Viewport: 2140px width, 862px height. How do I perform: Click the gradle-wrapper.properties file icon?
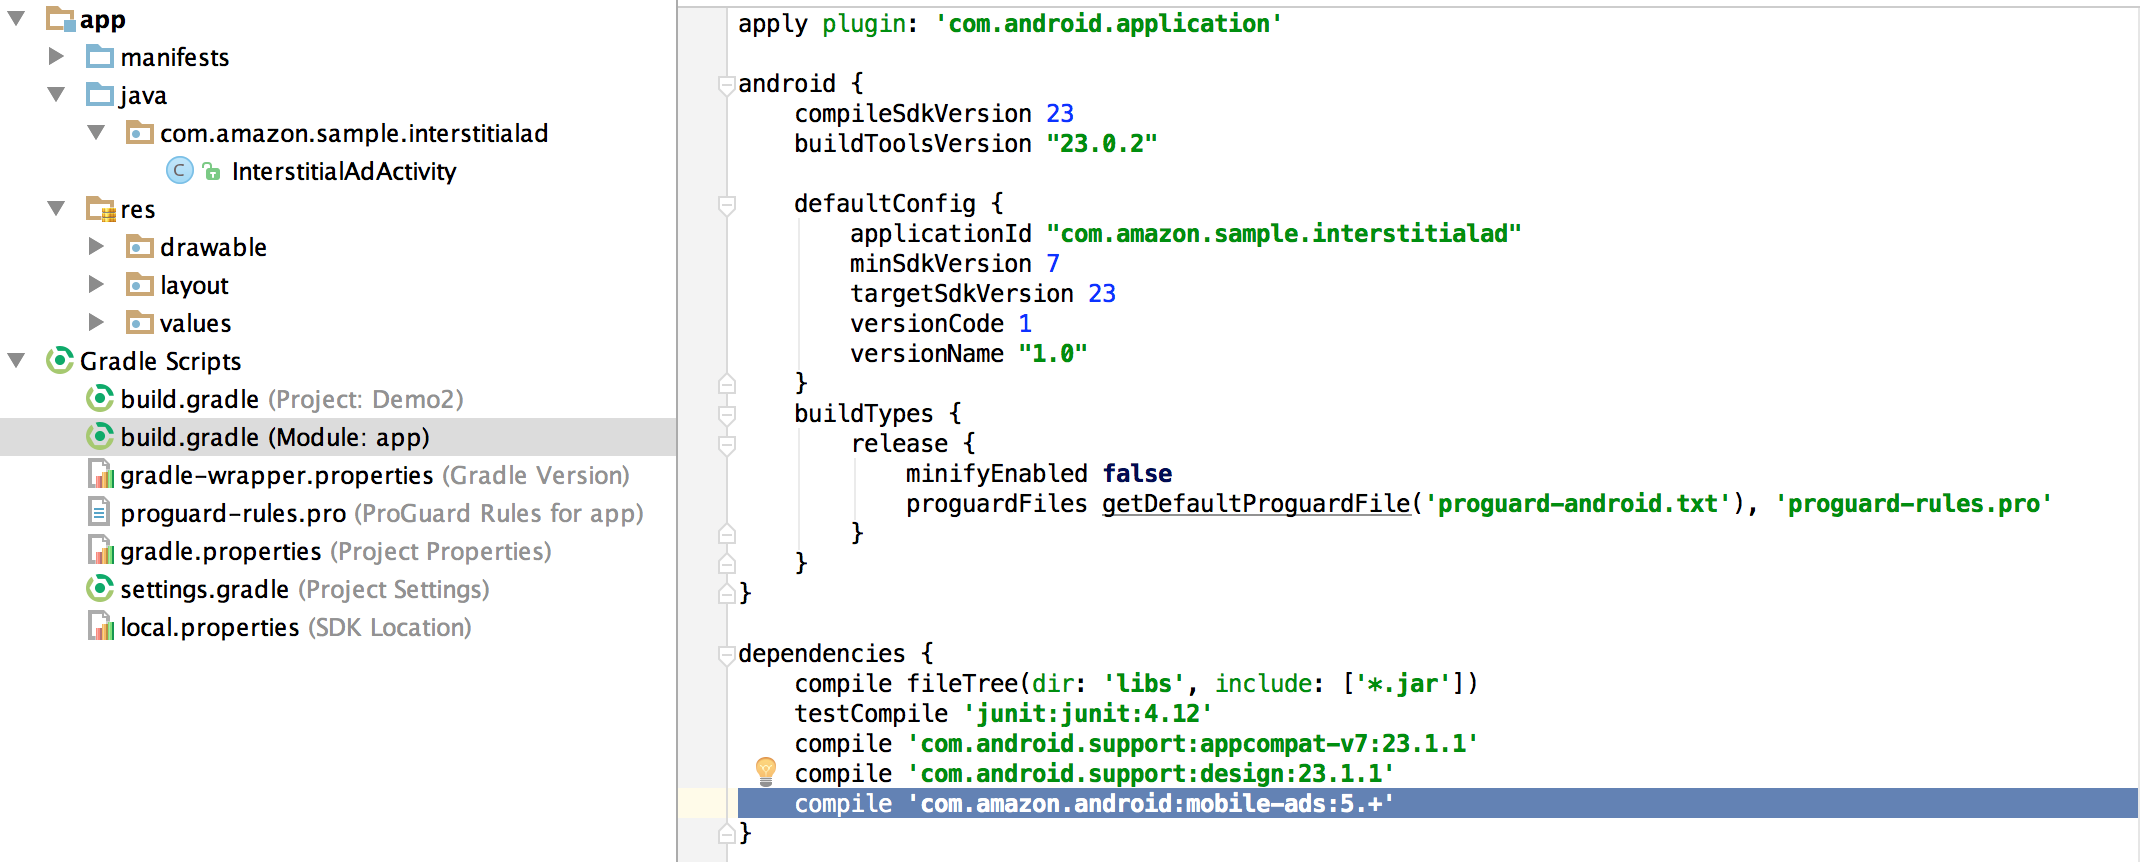(x=100, y=475)
